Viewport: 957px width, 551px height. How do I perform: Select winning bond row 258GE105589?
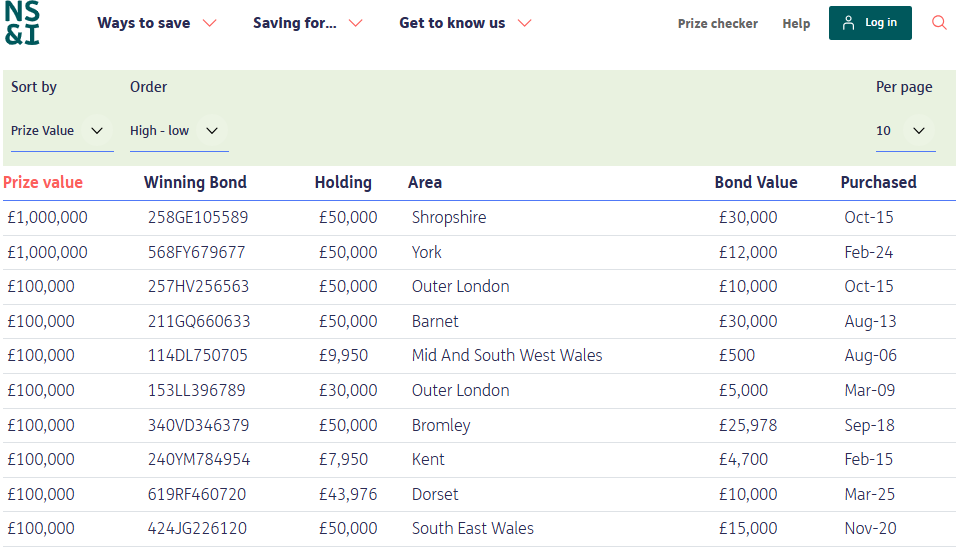coord(198,218)
